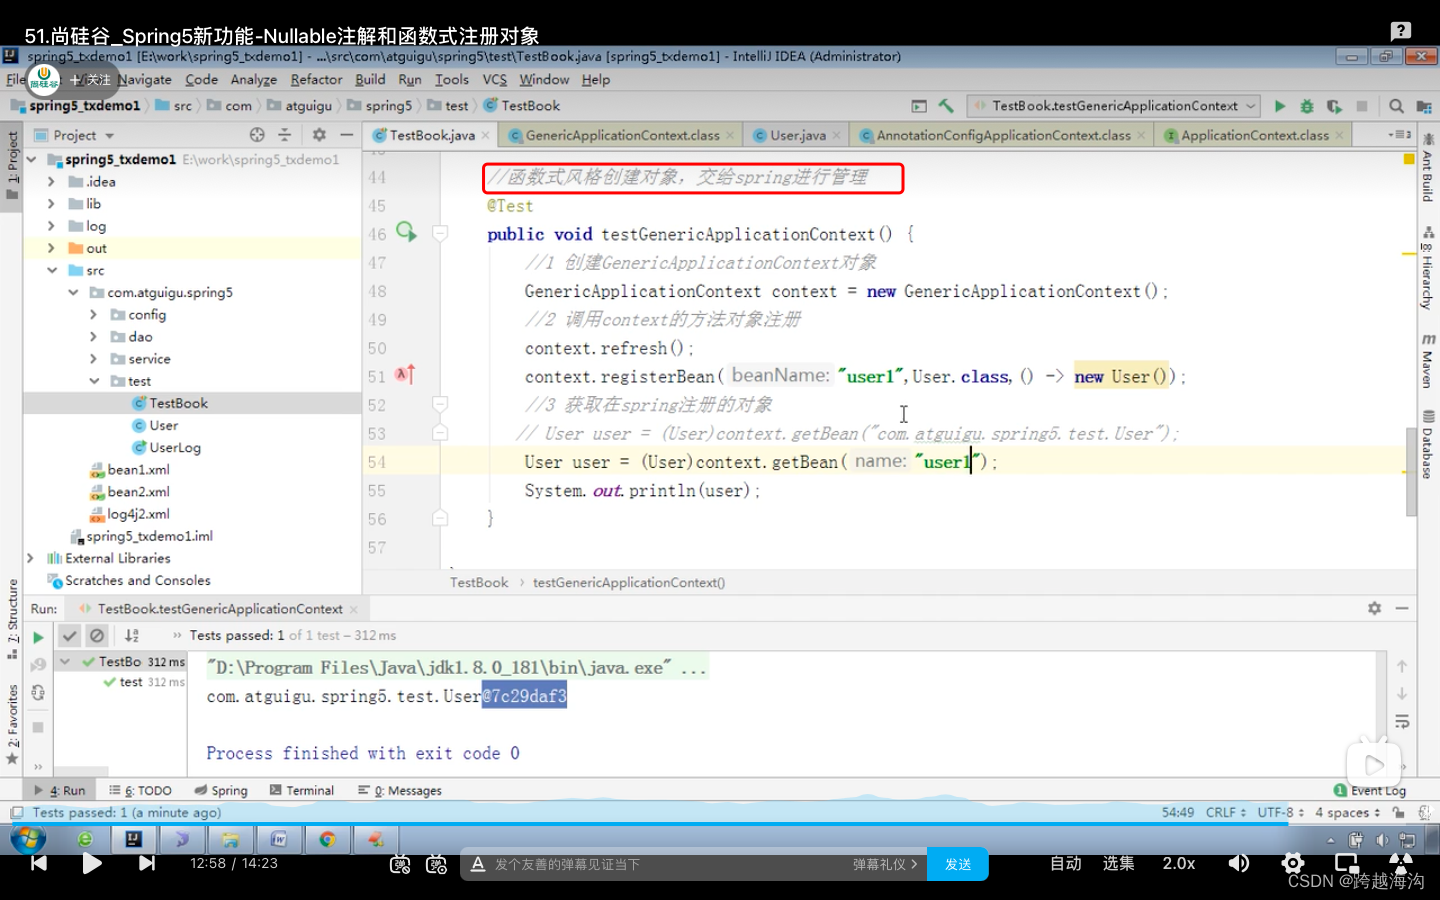Switch to User.java editor tab
The width and height of the screenshot is (1440, 900).
point(798,135)
